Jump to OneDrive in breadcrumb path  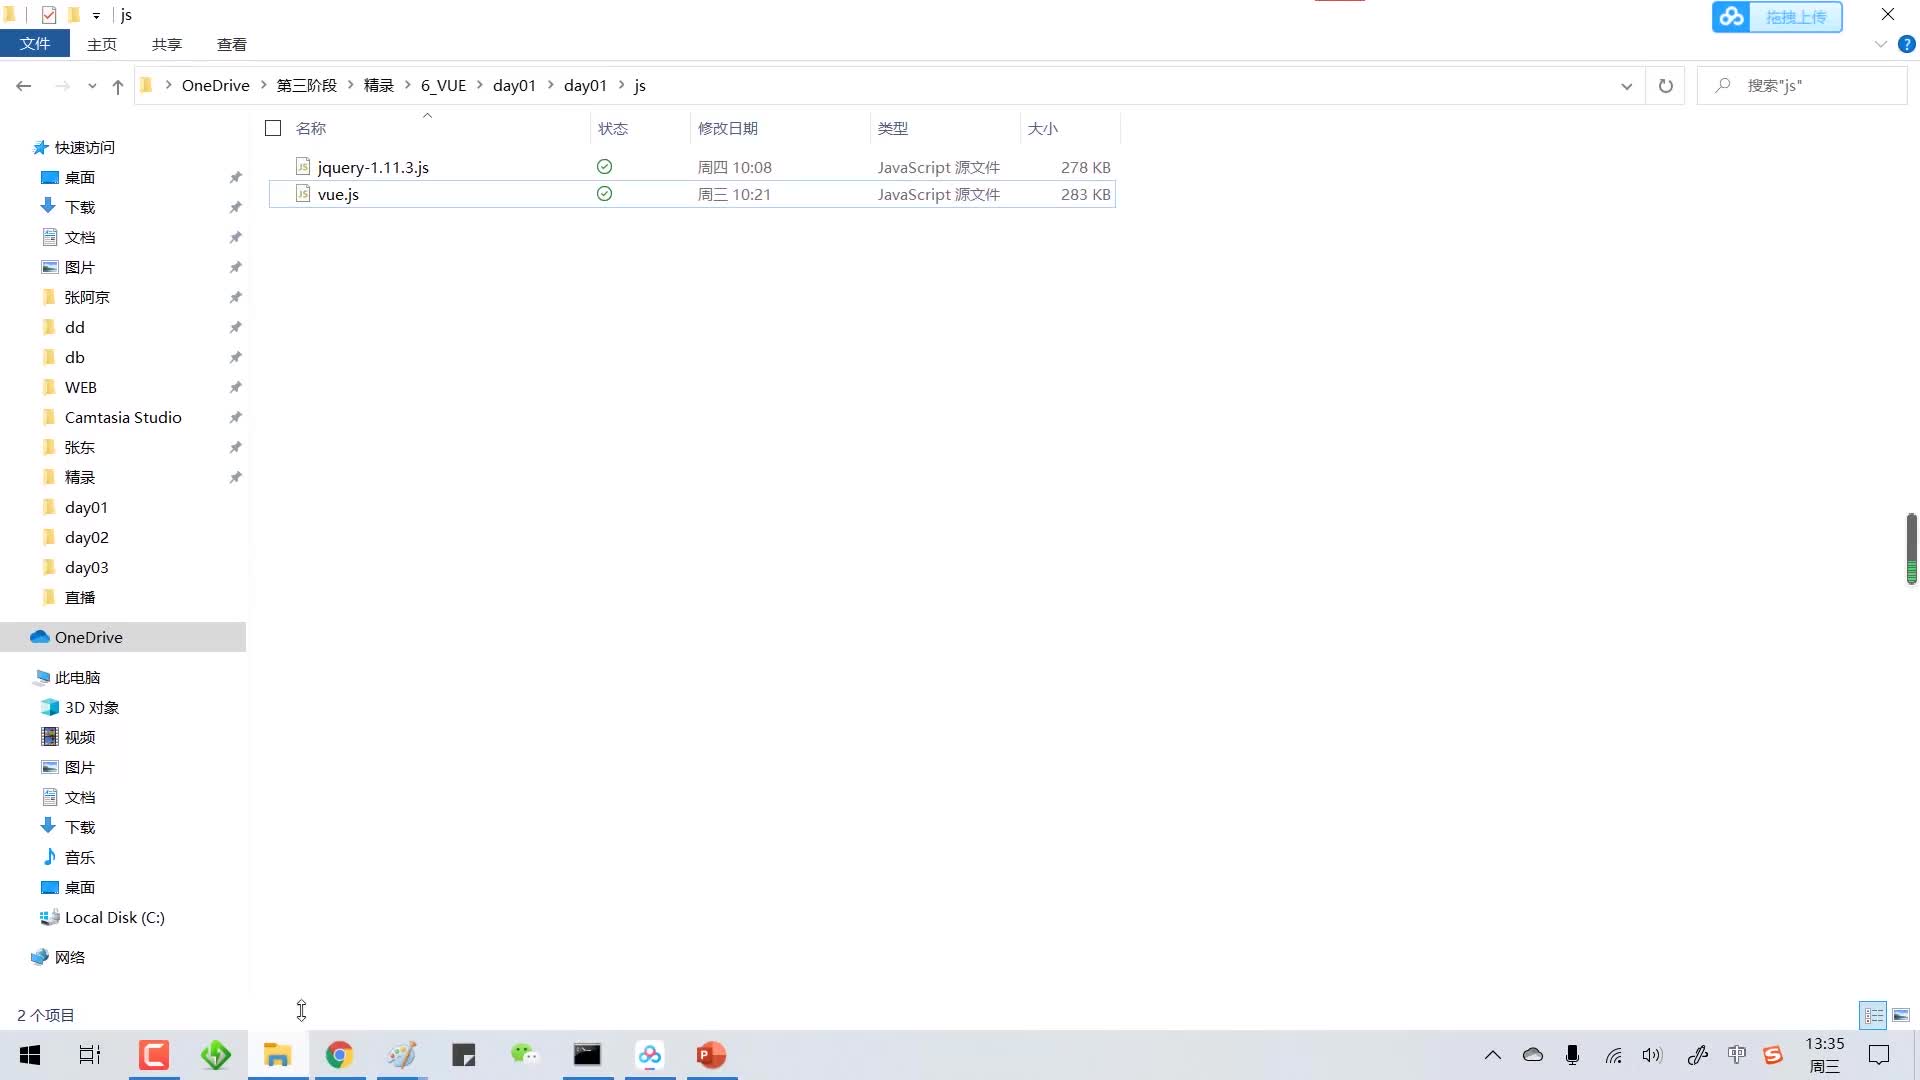pos(216,85)
